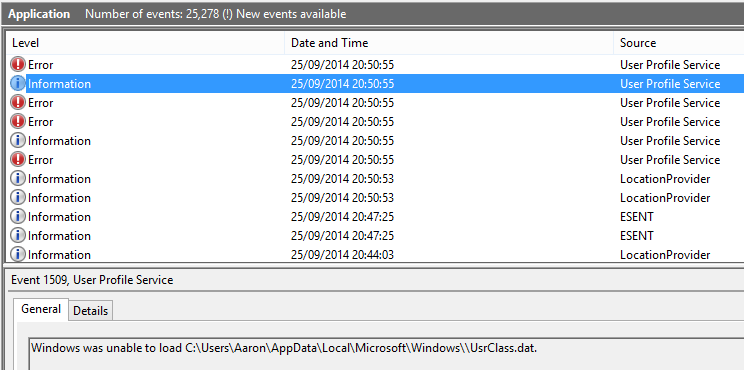The width and height of the screenshot is (744, 370).
Task: Select the sixth row Error at 20:50:55
Action: (375, 159)
